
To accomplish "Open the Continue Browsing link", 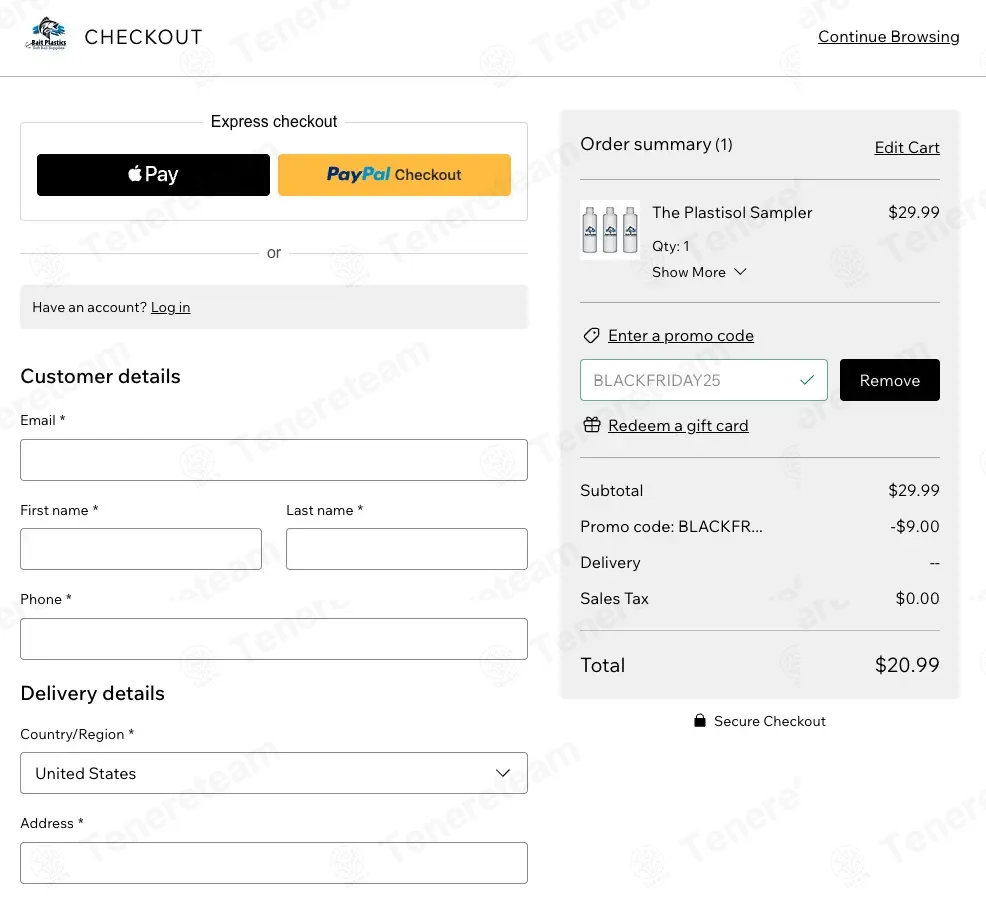I will pyautogui.click(x=888, y=37).
